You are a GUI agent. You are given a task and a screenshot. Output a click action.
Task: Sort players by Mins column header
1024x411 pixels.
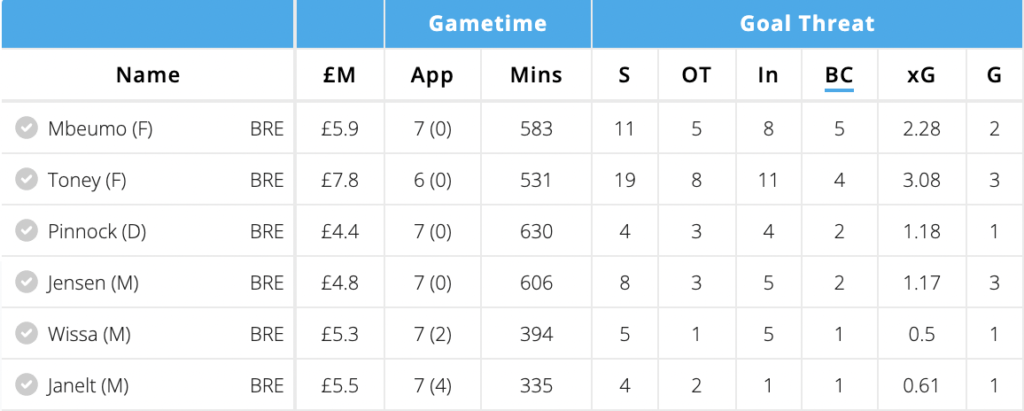[536, 75]
